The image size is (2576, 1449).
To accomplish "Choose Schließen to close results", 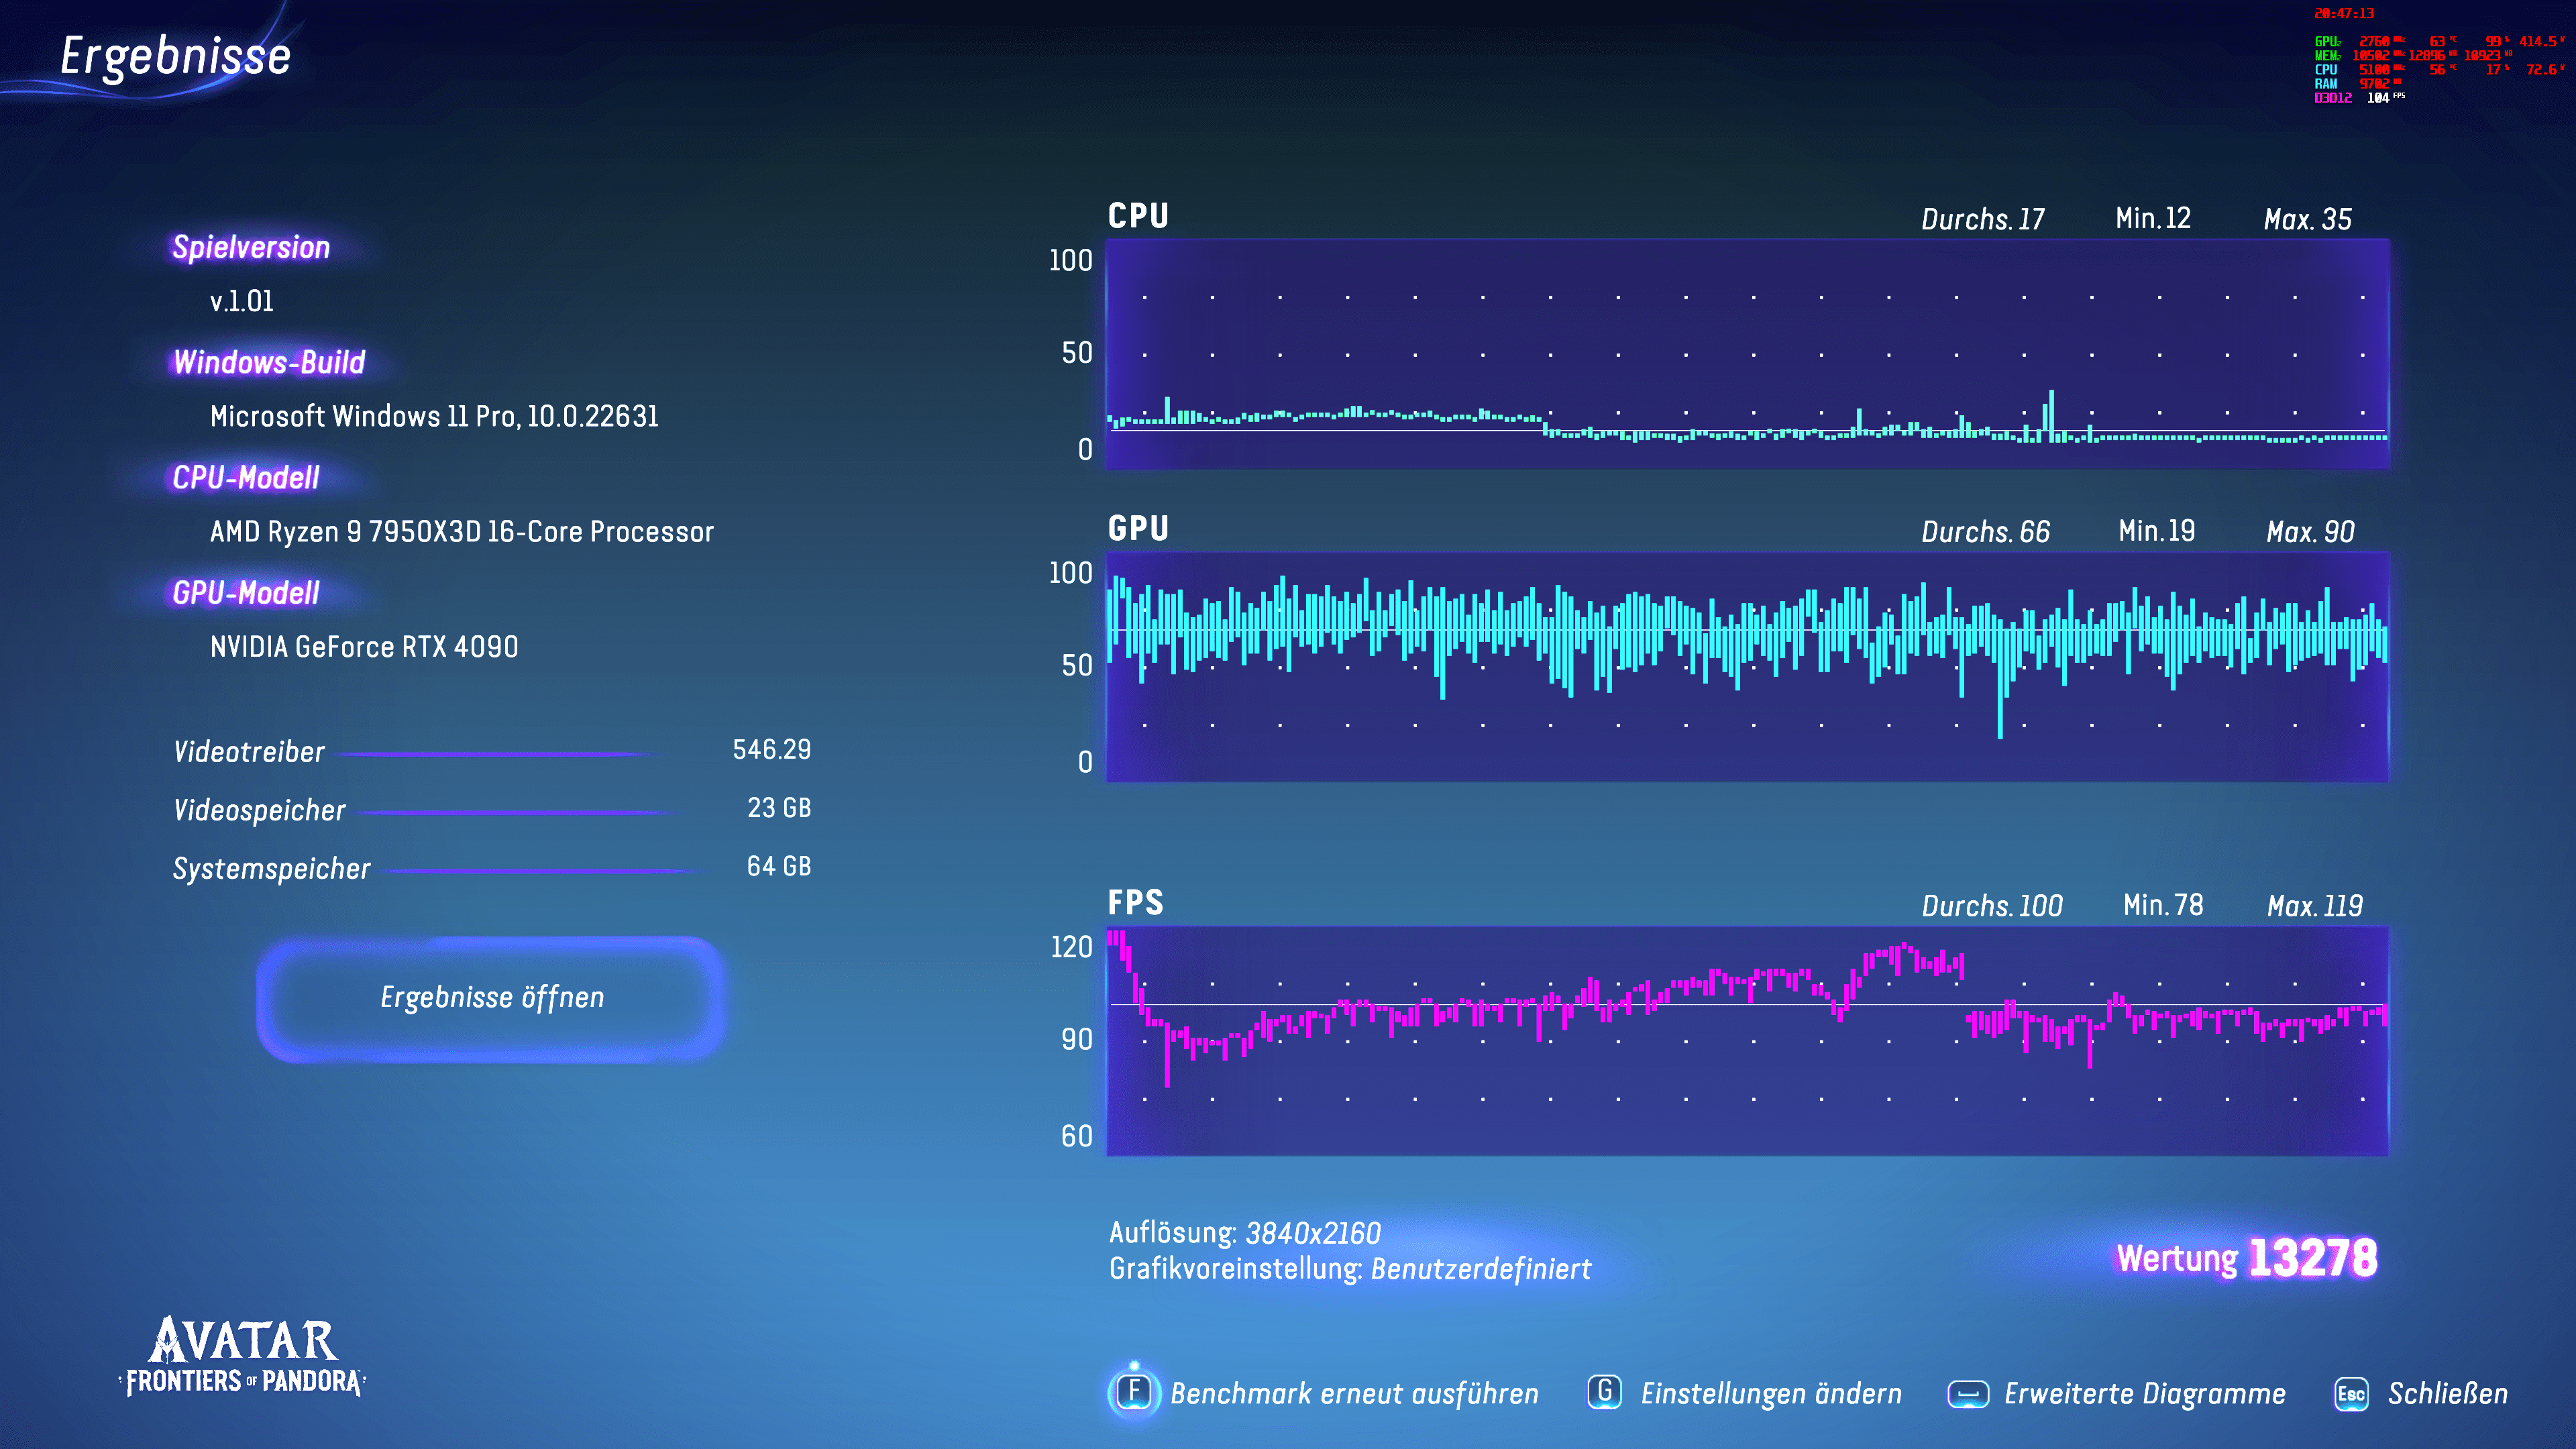I will pyautogui.click(x=2447, y=1393).
